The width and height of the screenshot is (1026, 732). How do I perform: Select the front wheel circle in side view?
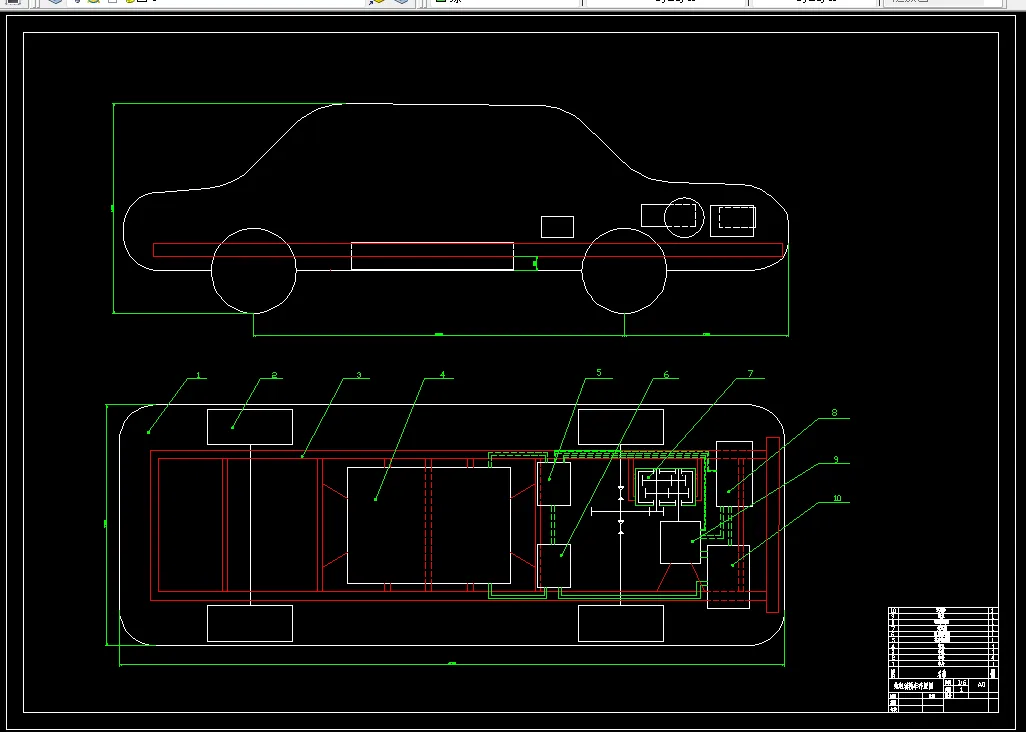tap(624, 271)
